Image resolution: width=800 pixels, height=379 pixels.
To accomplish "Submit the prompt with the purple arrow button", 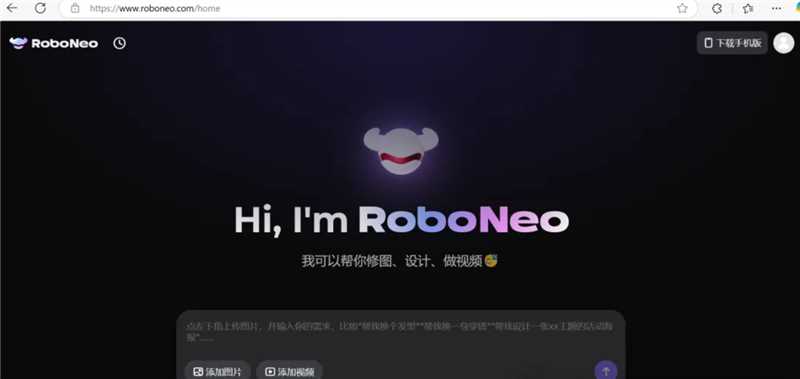I will (606, 370).
